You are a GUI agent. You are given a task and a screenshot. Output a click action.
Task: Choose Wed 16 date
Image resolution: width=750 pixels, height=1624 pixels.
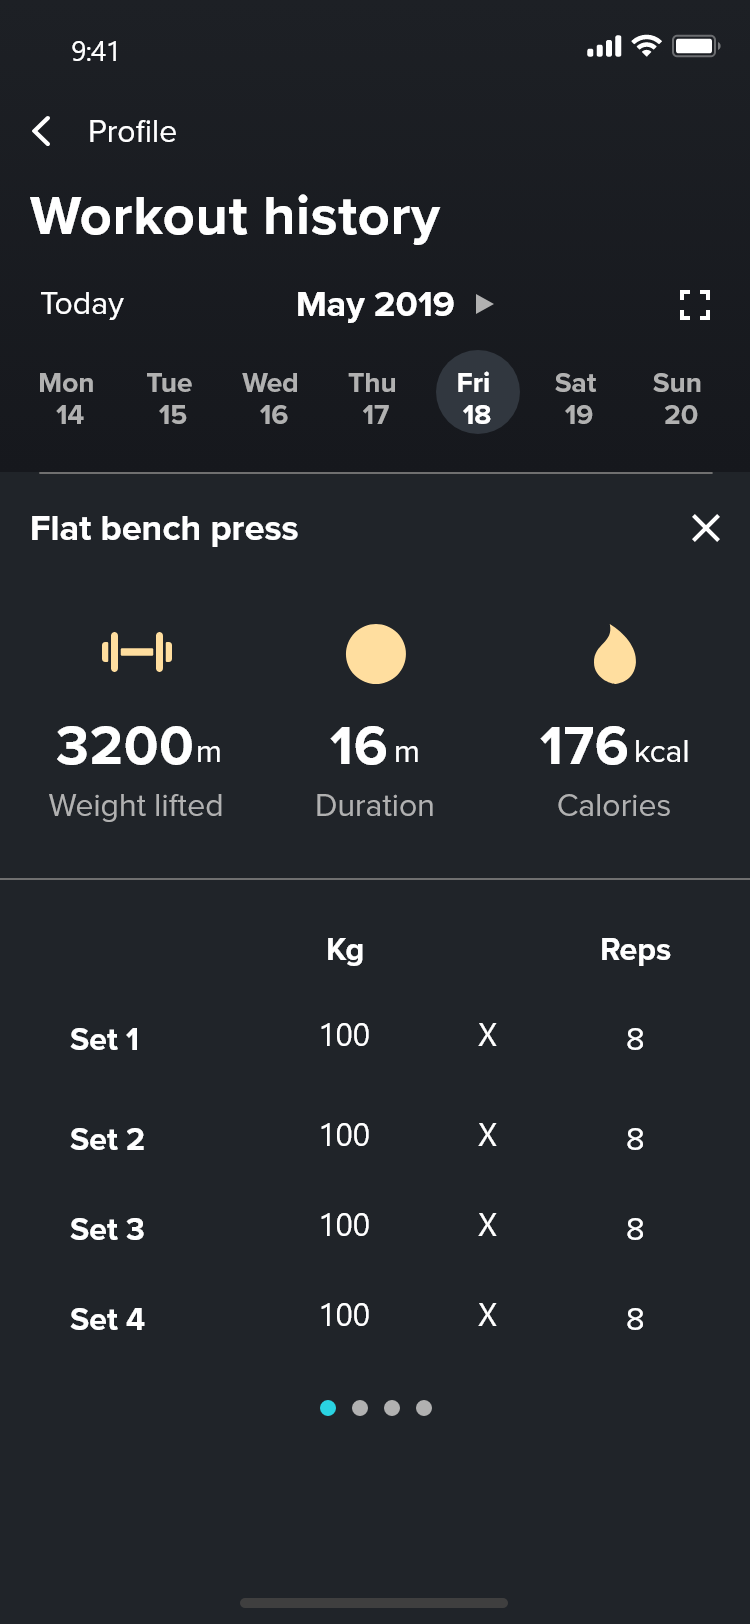coord(271,398)
